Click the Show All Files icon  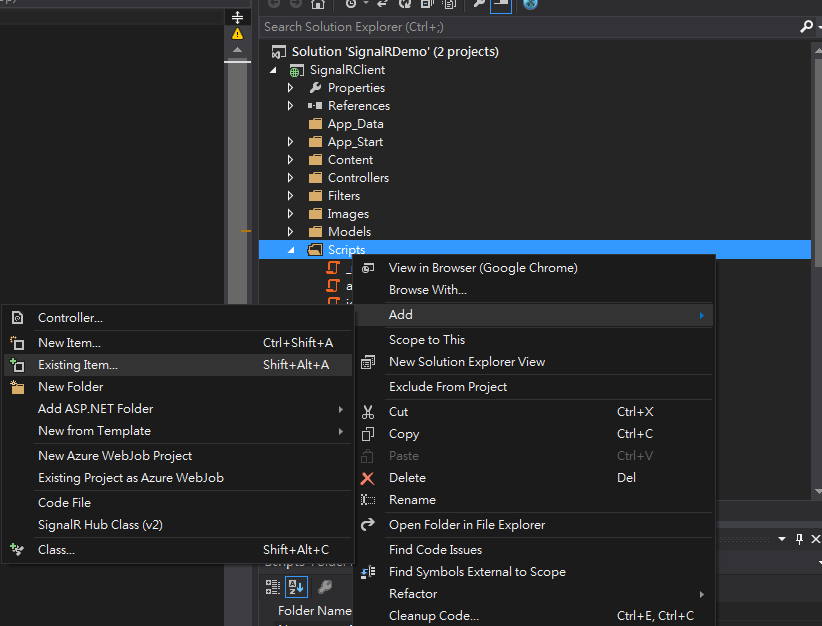click(x=449, y=4)
